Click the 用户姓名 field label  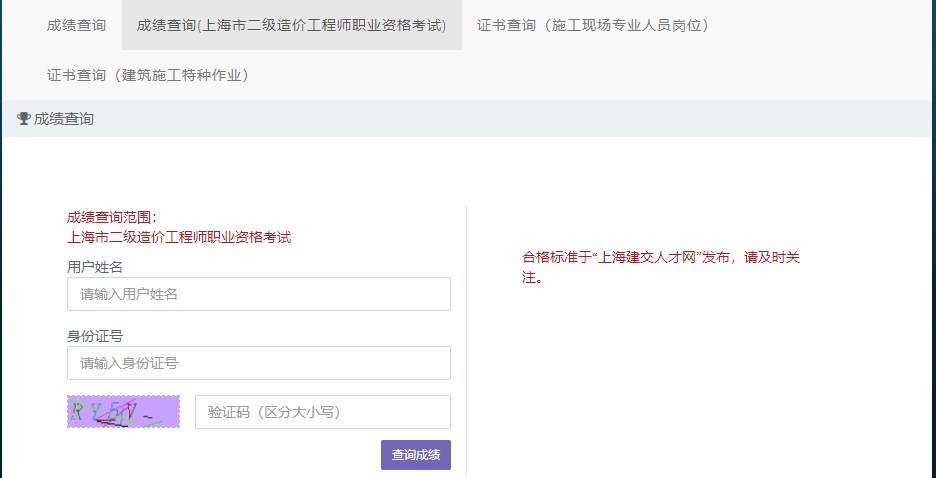click(x=95, y=267)
